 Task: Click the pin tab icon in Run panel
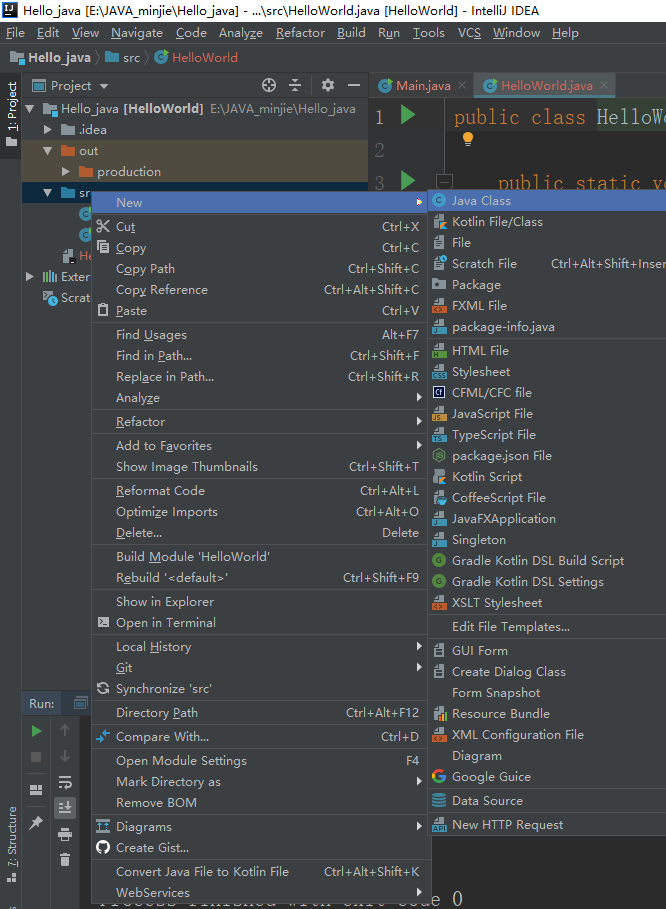pyautogui.click(x=36, y=821)
